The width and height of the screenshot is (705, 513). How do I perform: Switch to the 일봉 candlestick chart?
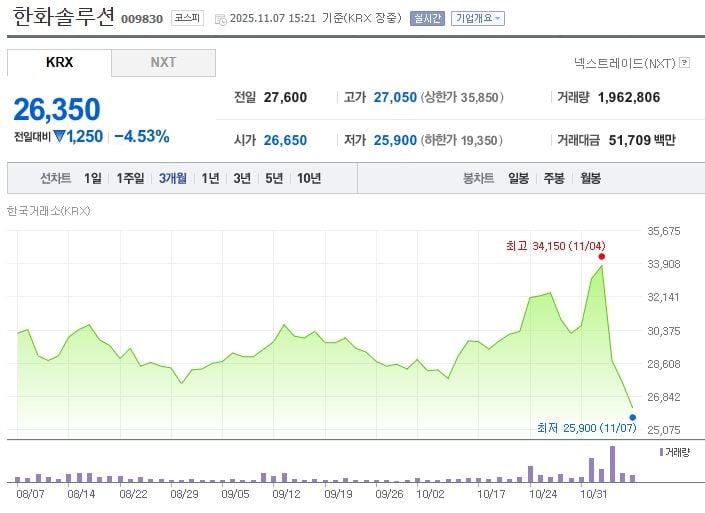[x=518, y=178]
